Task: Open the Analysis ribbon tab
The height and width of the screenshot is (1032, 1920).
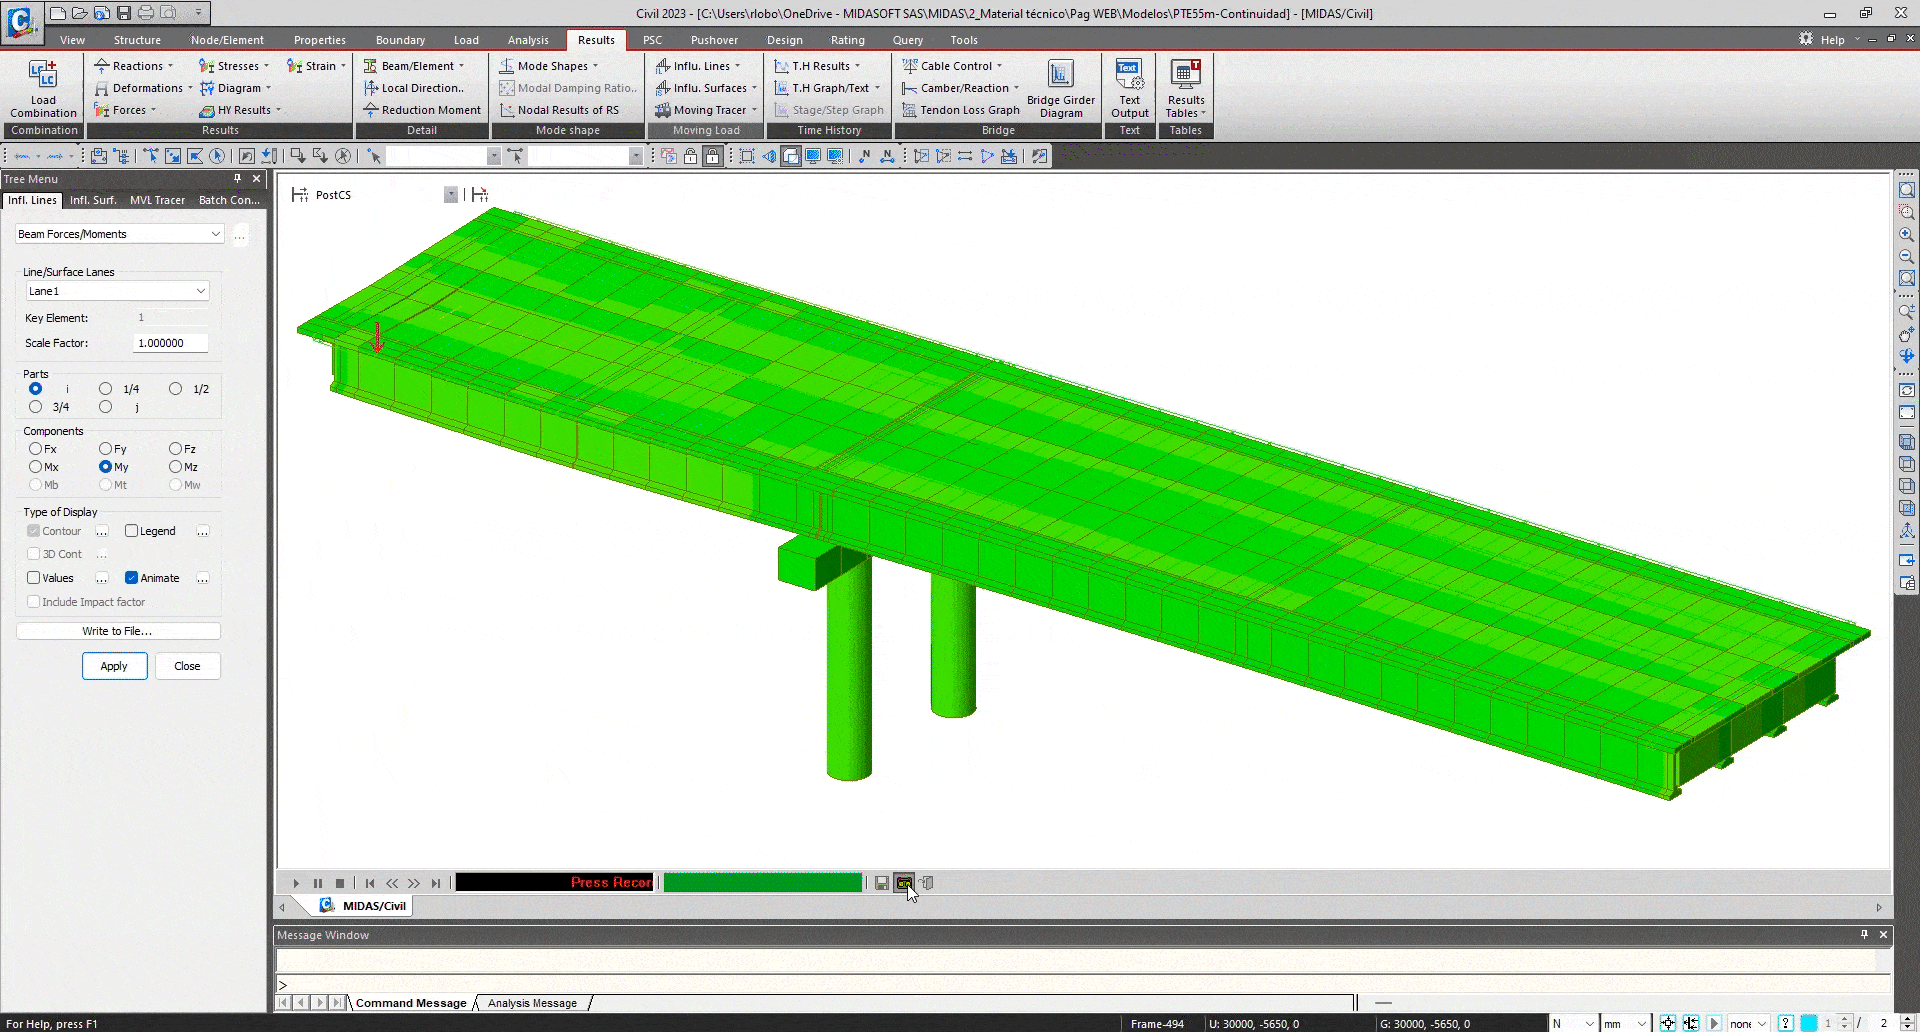Action: point(528,40)
